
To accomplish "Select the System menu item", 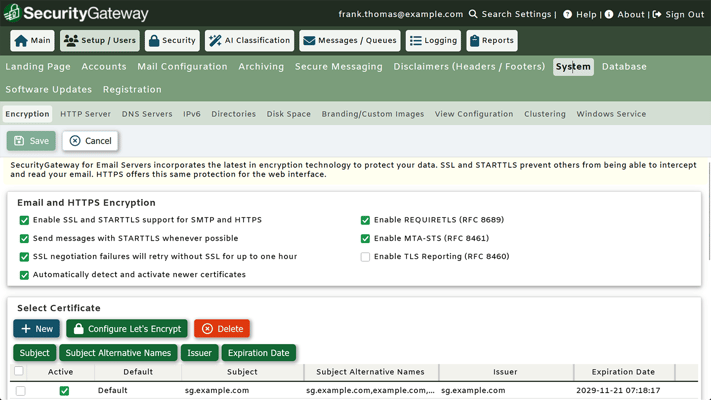I will click(573, 67).
